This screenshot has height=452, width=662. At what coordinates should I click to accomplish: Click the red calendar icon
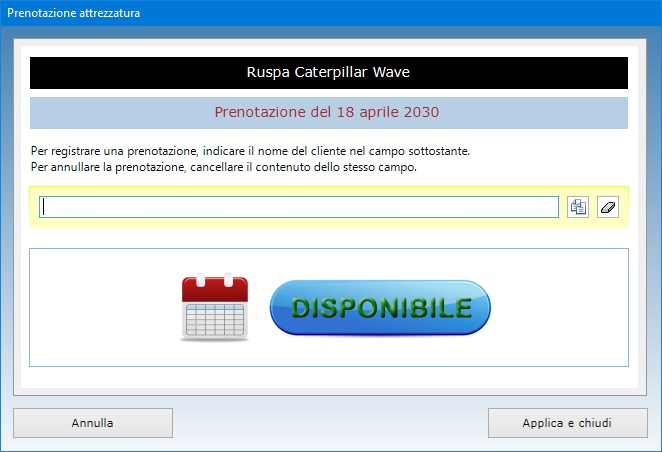[x=215, y=307]
